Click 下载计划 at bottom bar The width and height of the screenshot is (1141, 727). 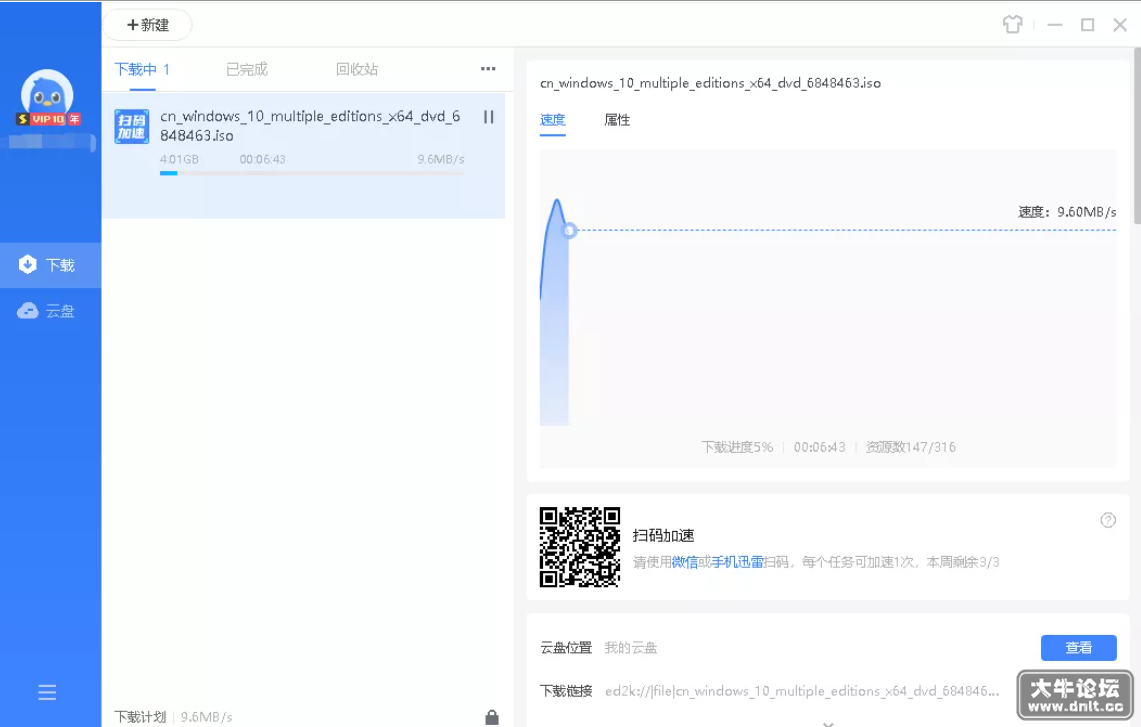[140, 717]
